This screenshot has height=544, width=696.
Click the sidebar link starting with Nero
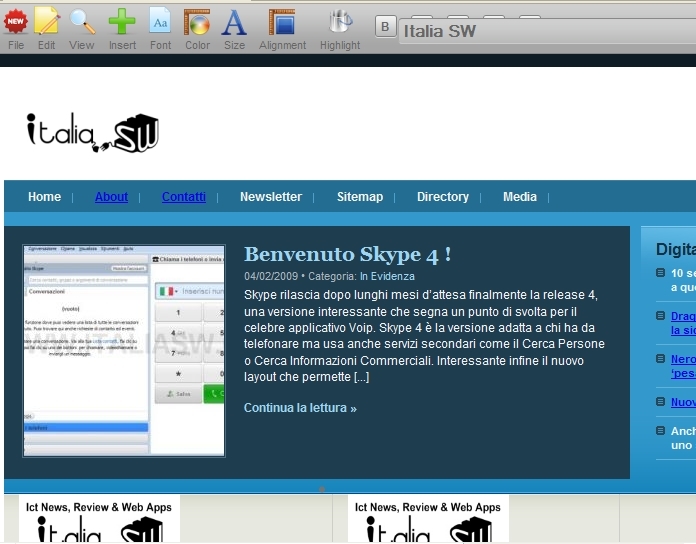pos(683,366)
